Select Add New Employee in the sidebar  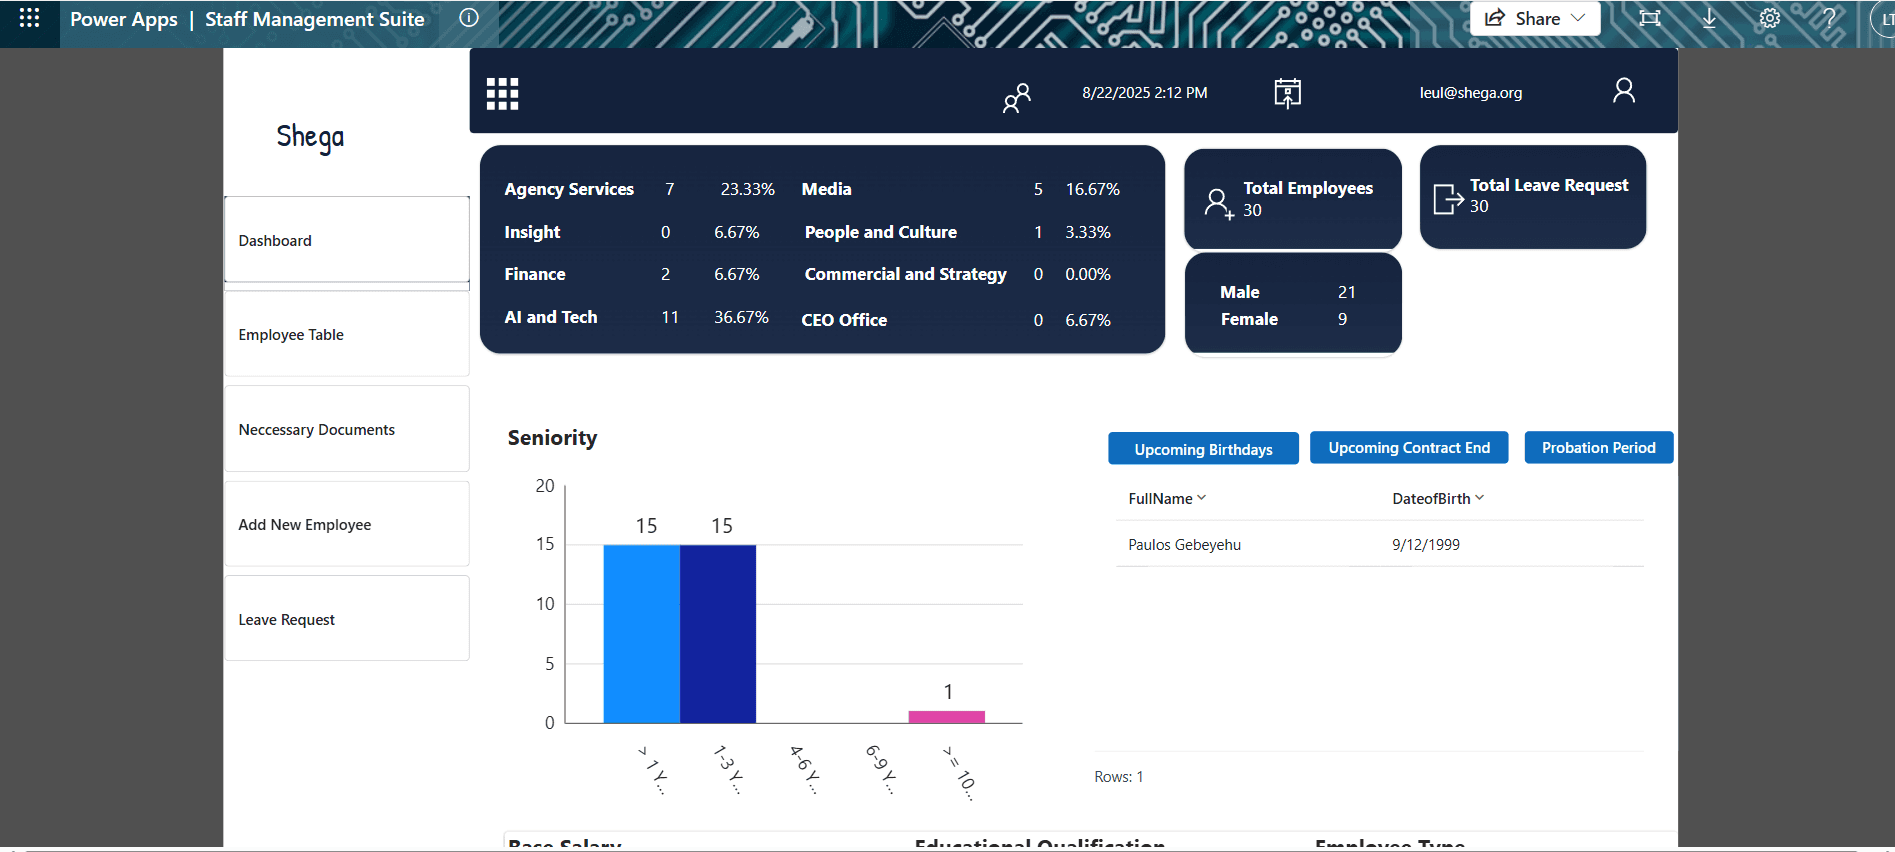(x=347, y=524)
